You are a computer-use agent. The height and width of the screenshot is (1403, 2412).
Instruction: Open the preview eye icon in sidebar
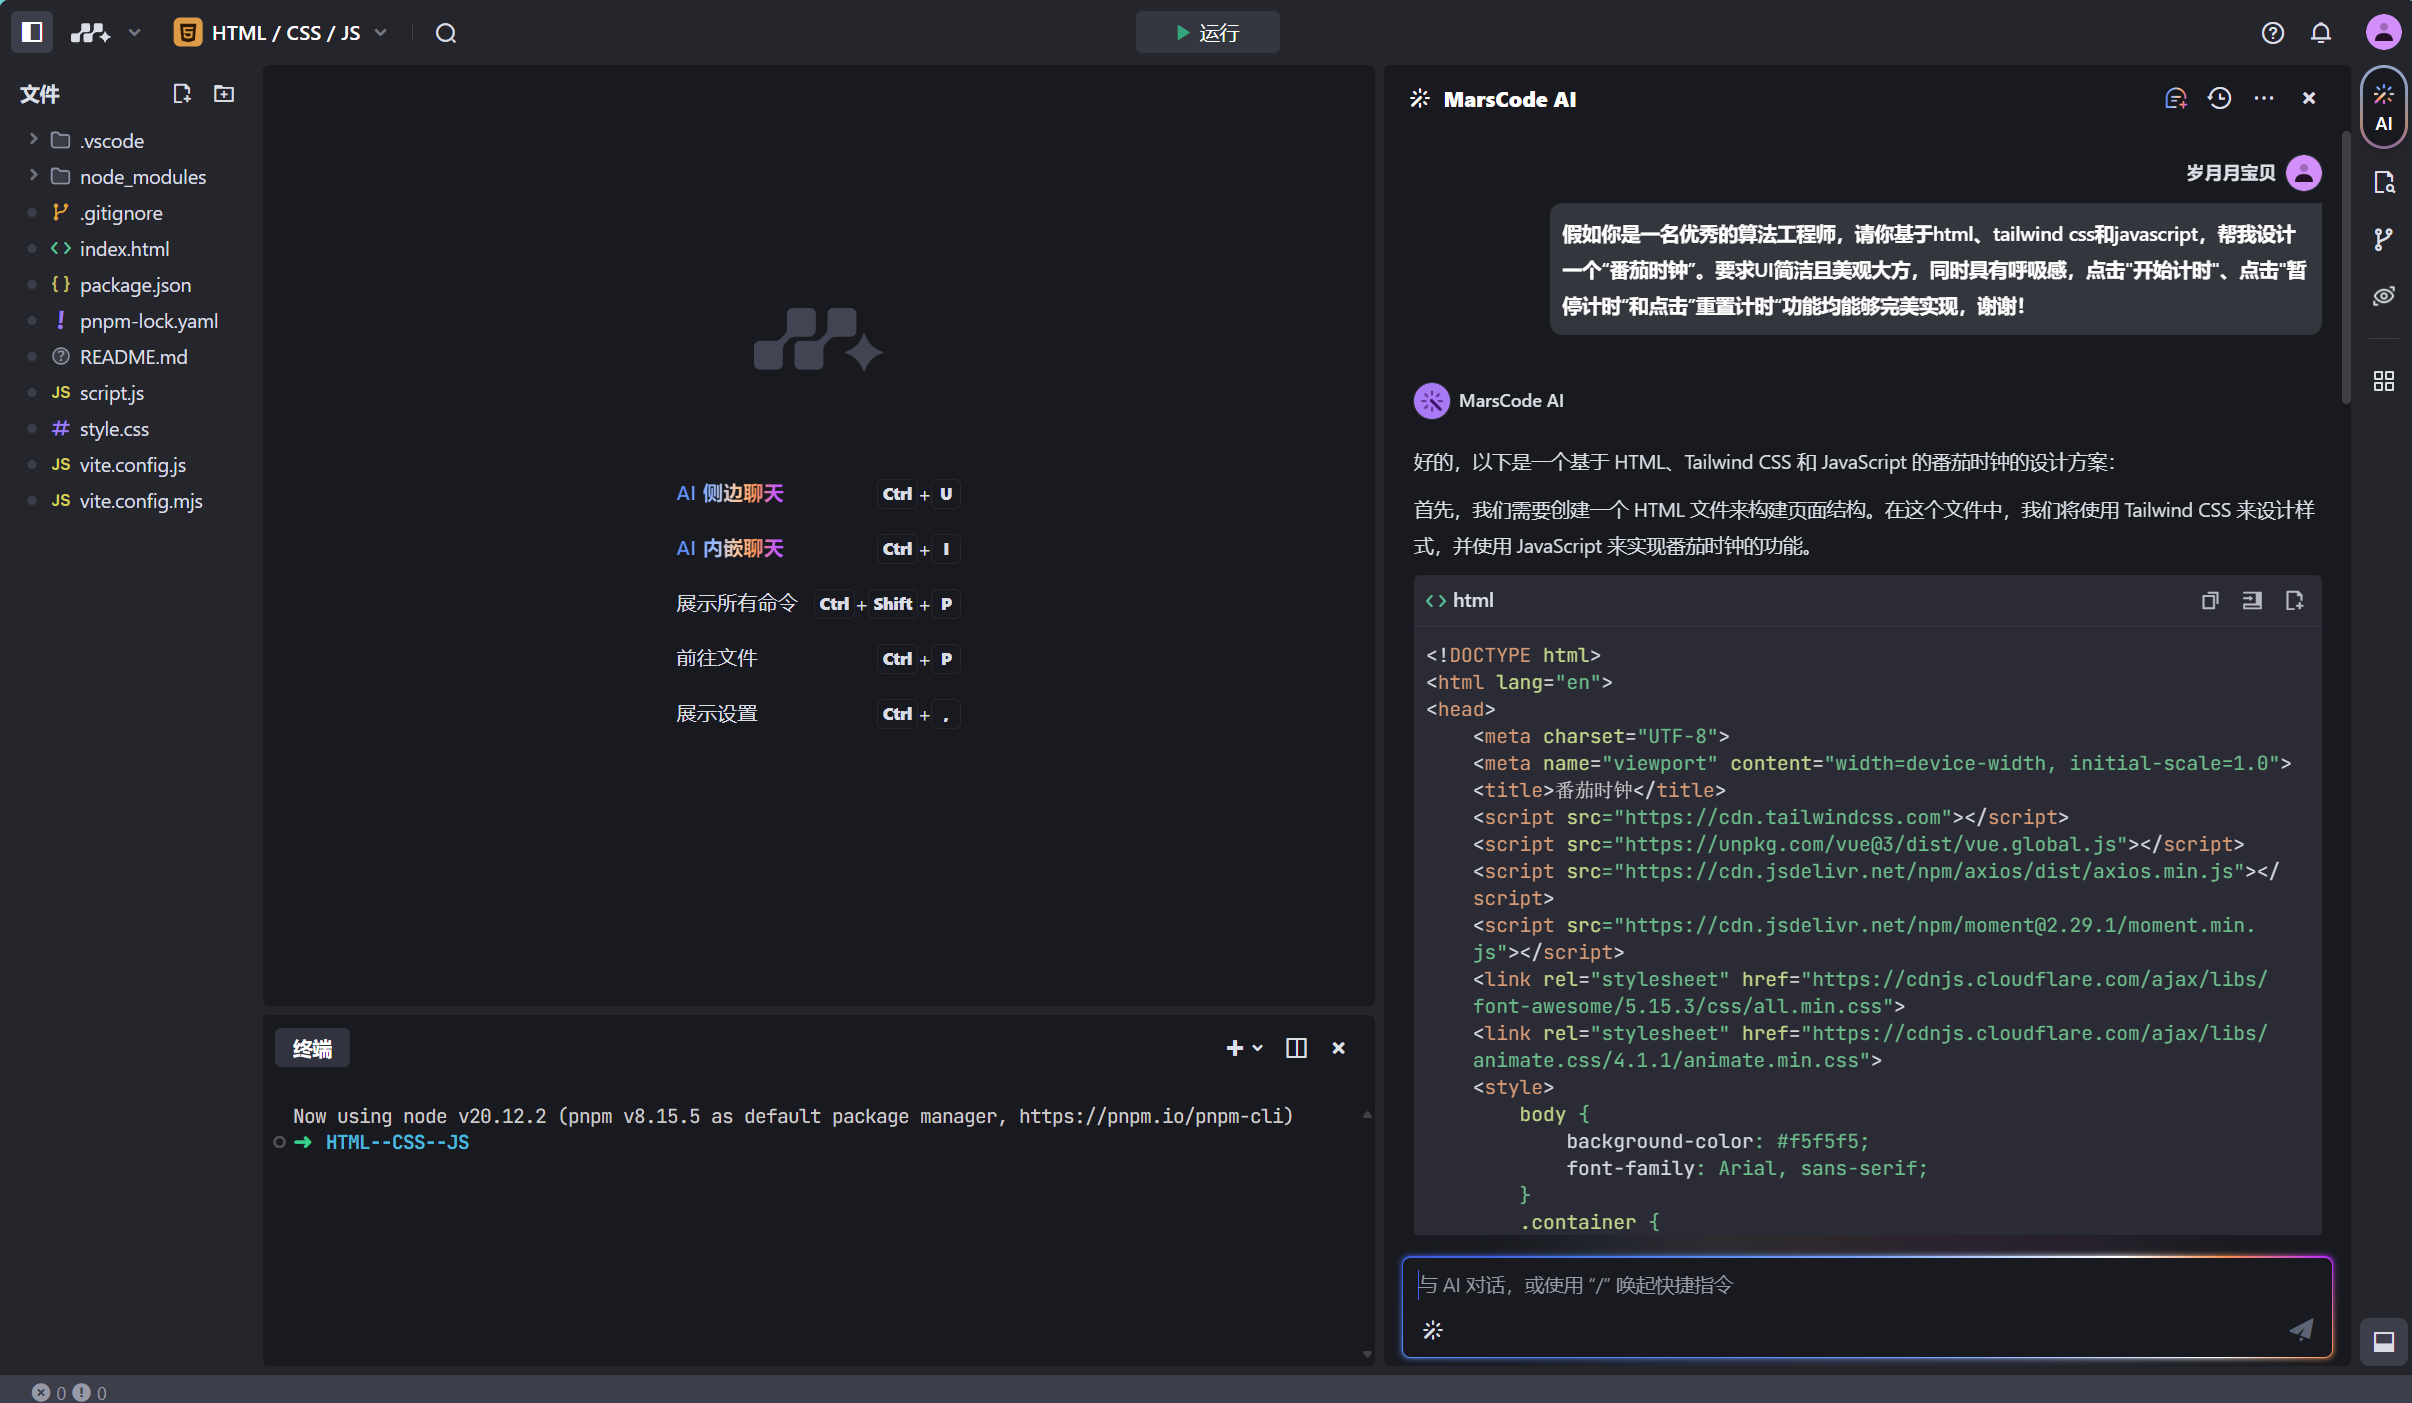2384,296
